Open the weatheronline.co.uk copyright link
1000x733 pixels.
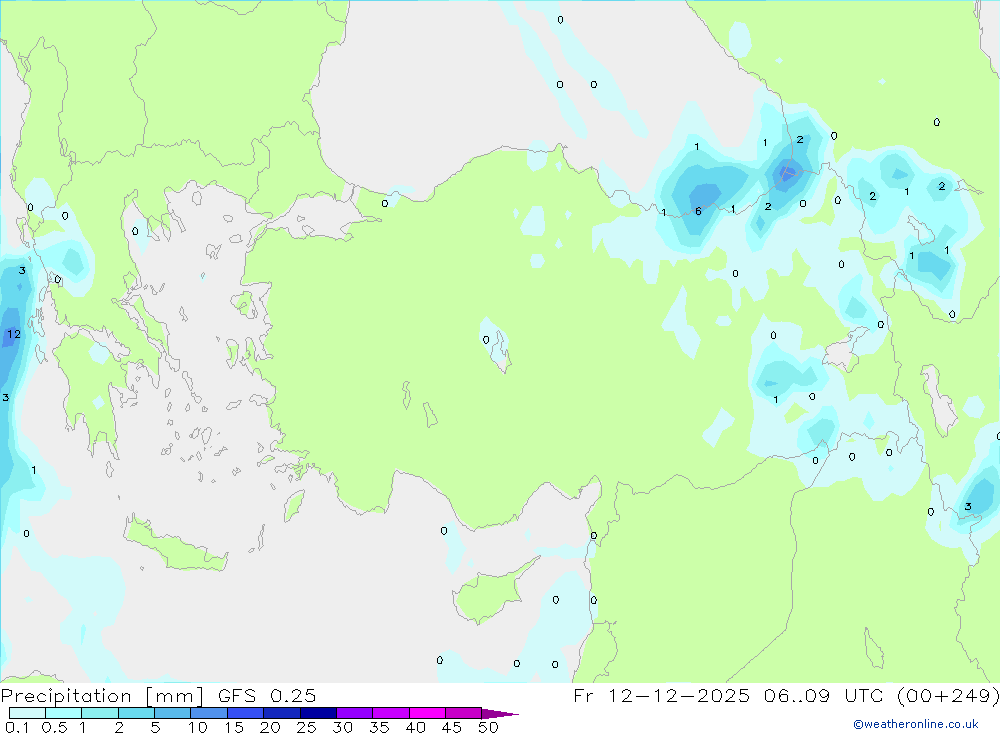[x=916, y=724]
